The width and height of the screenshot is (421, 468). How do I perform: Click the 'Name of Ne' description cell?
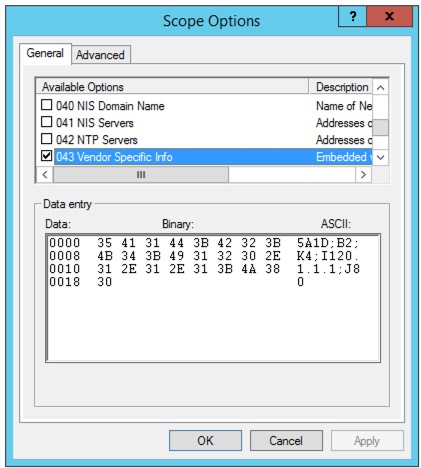pyautogui.click(x=344, y=106)
